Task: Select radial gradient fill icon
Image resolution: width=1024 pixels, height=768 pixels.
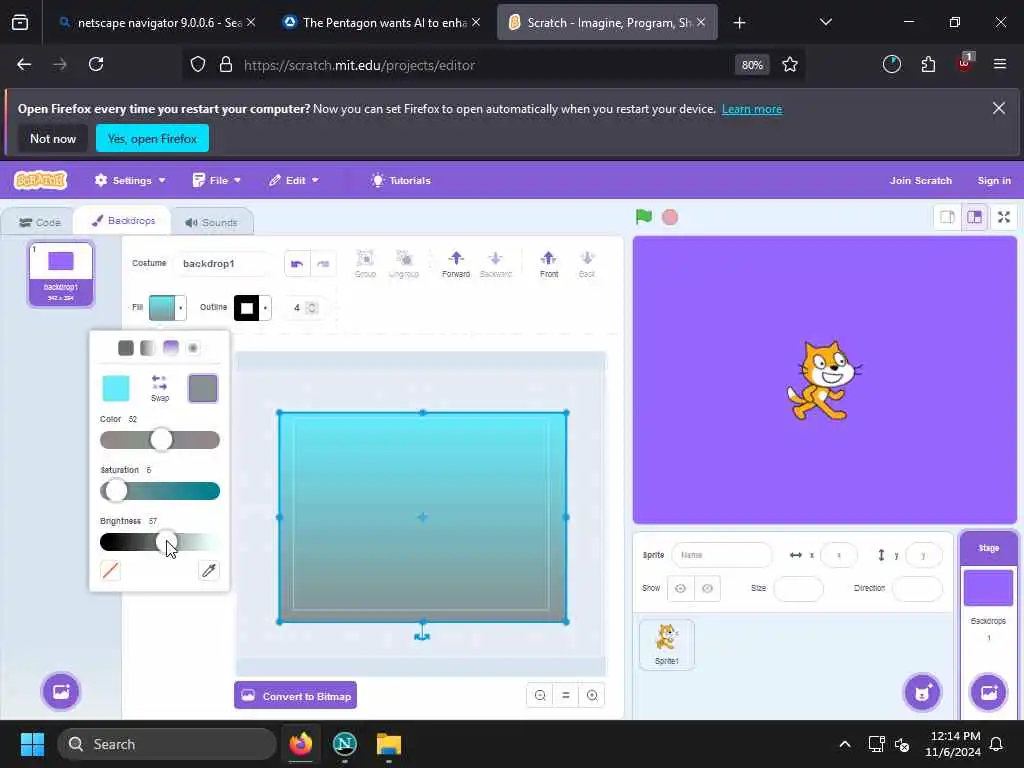Action: coord(193,348)
